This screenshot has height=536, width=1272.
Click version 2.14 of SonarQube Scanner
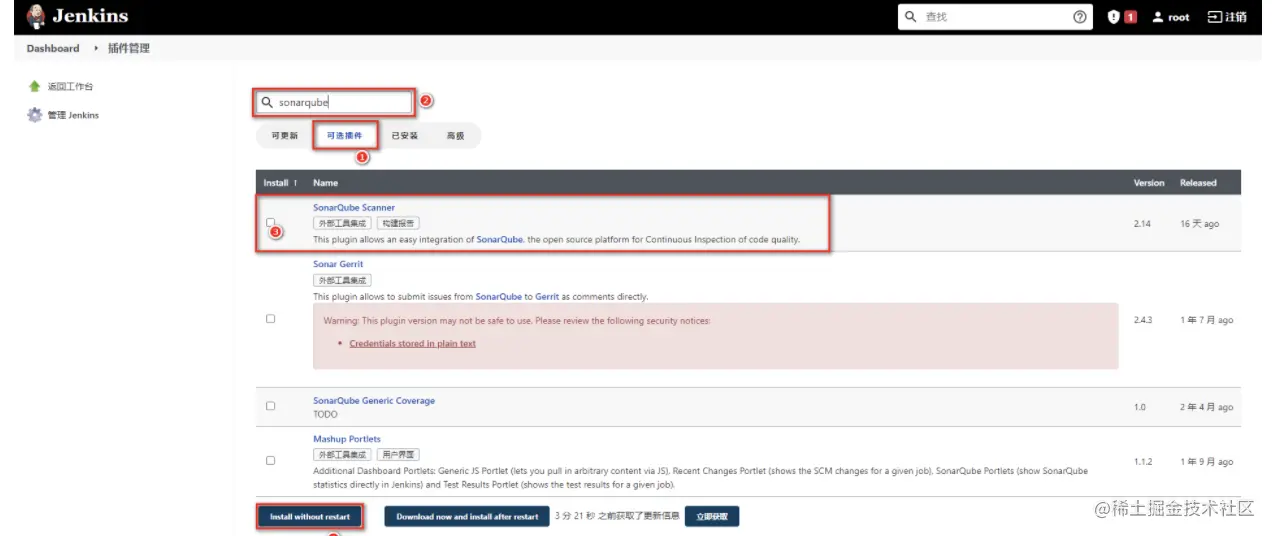(1142, 224)
